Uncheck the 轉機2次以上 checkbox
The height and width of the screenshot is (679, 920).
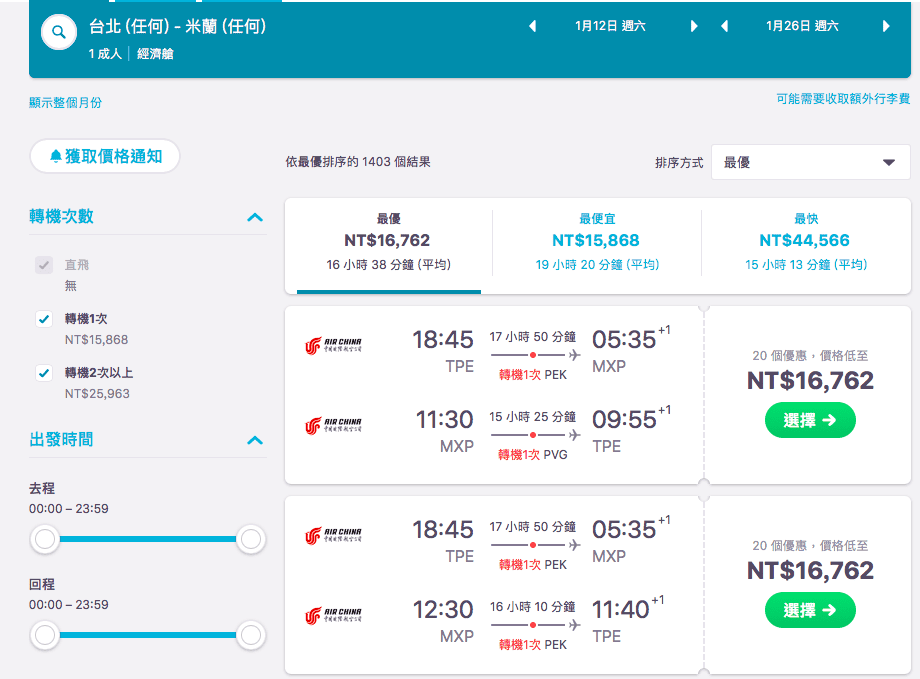[x=44, y=373]
